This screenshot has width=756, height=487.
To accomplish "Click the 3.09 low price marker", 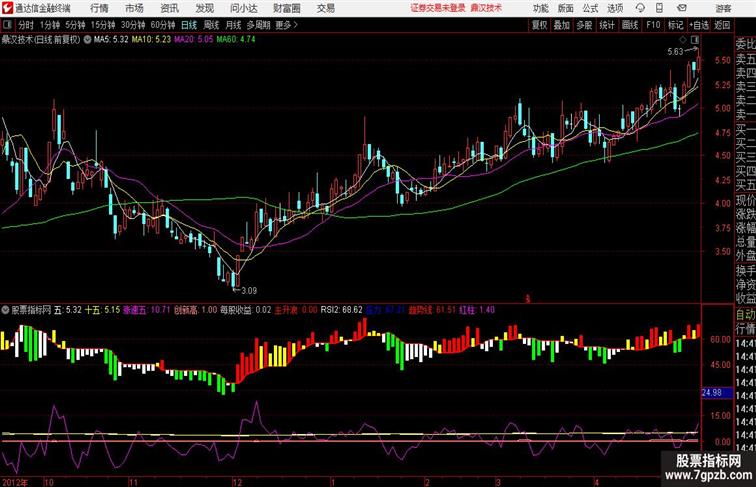I will (x=249, y=290).
